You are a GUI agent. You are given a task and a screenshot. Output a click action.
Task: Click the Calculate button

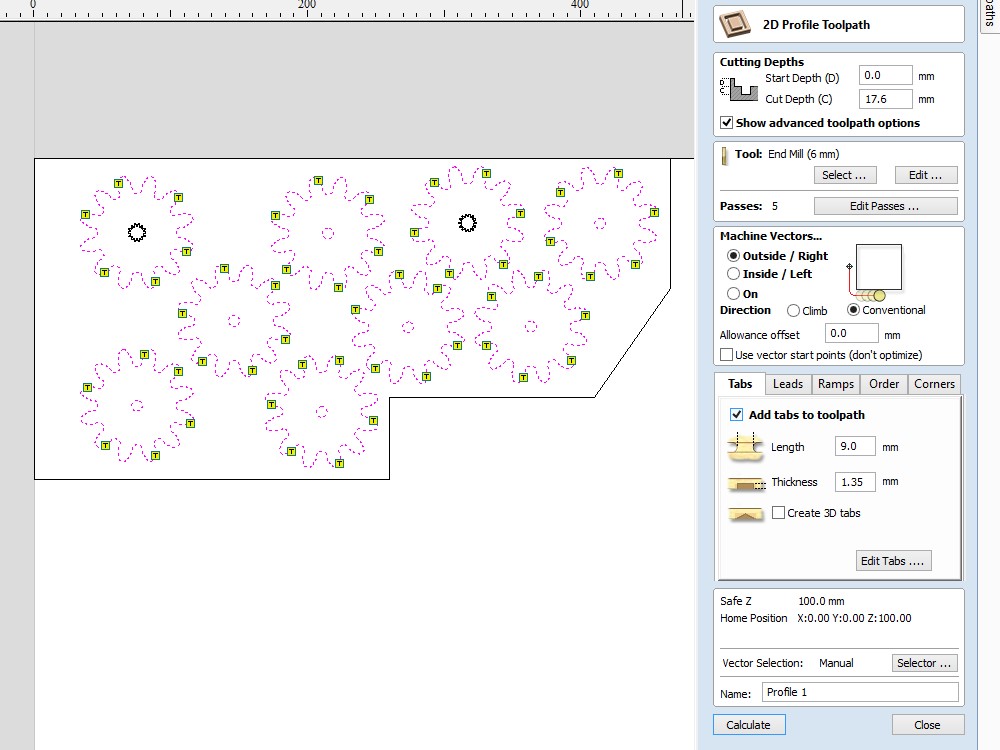(x=749, y=725)
